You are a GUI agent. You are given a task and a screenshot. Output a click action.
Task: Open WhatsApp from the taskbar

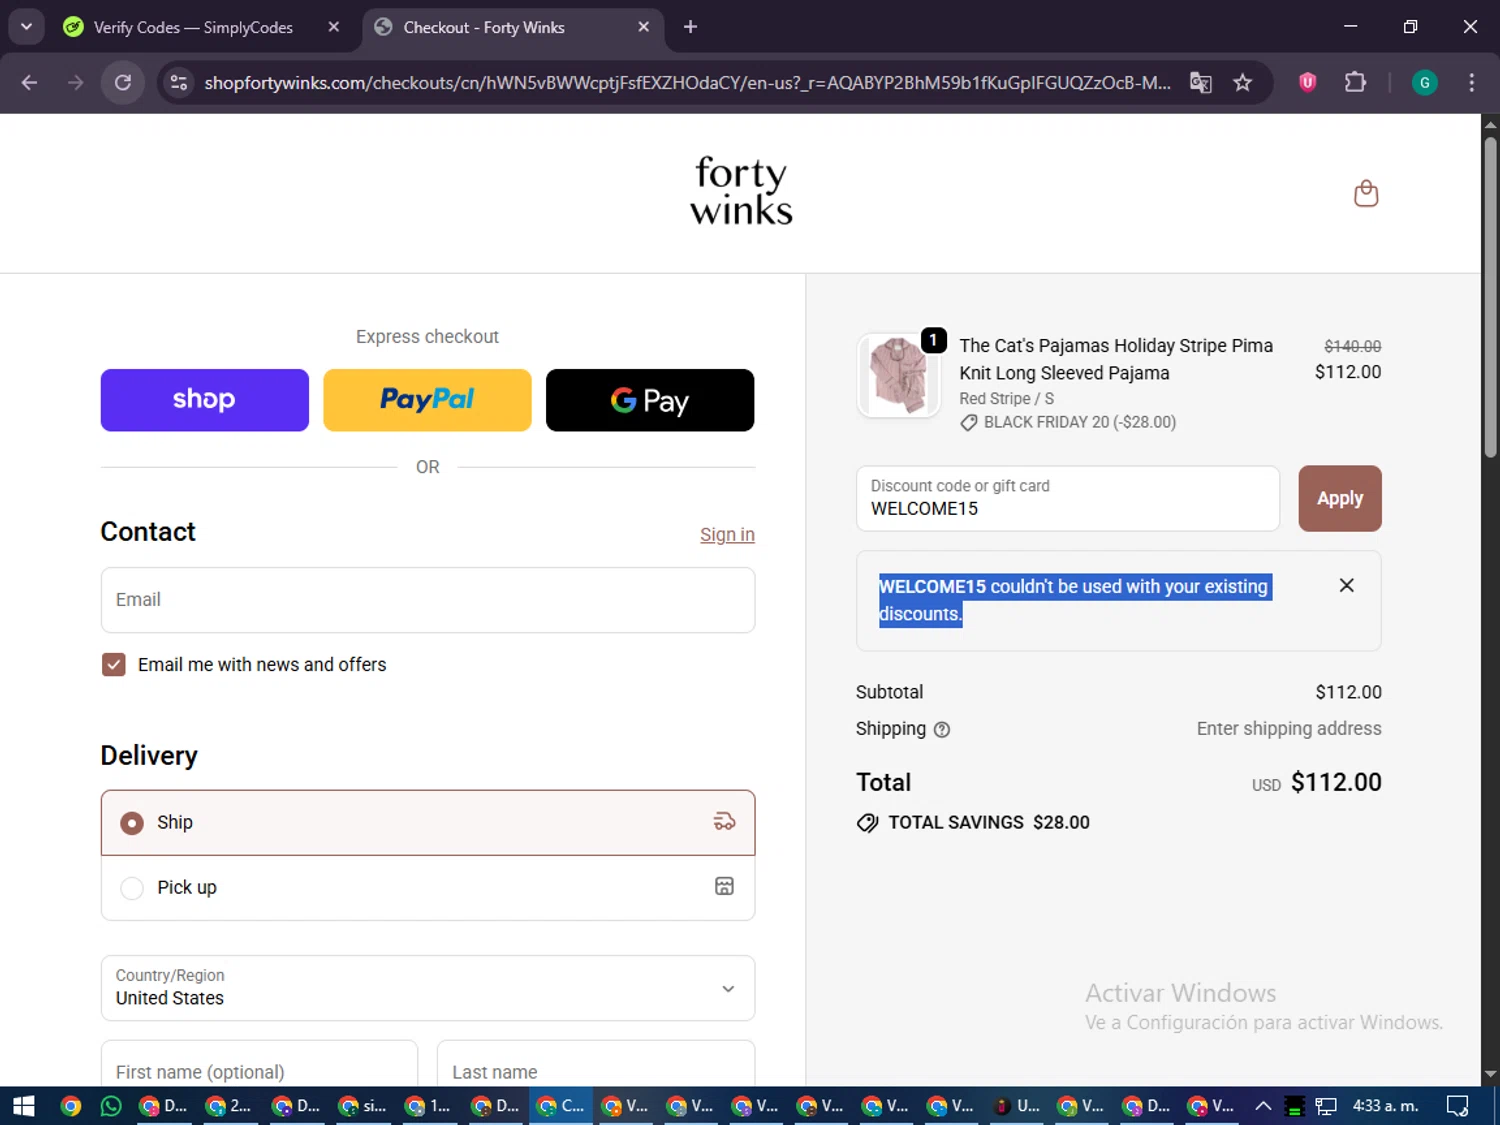(111, 1106)
